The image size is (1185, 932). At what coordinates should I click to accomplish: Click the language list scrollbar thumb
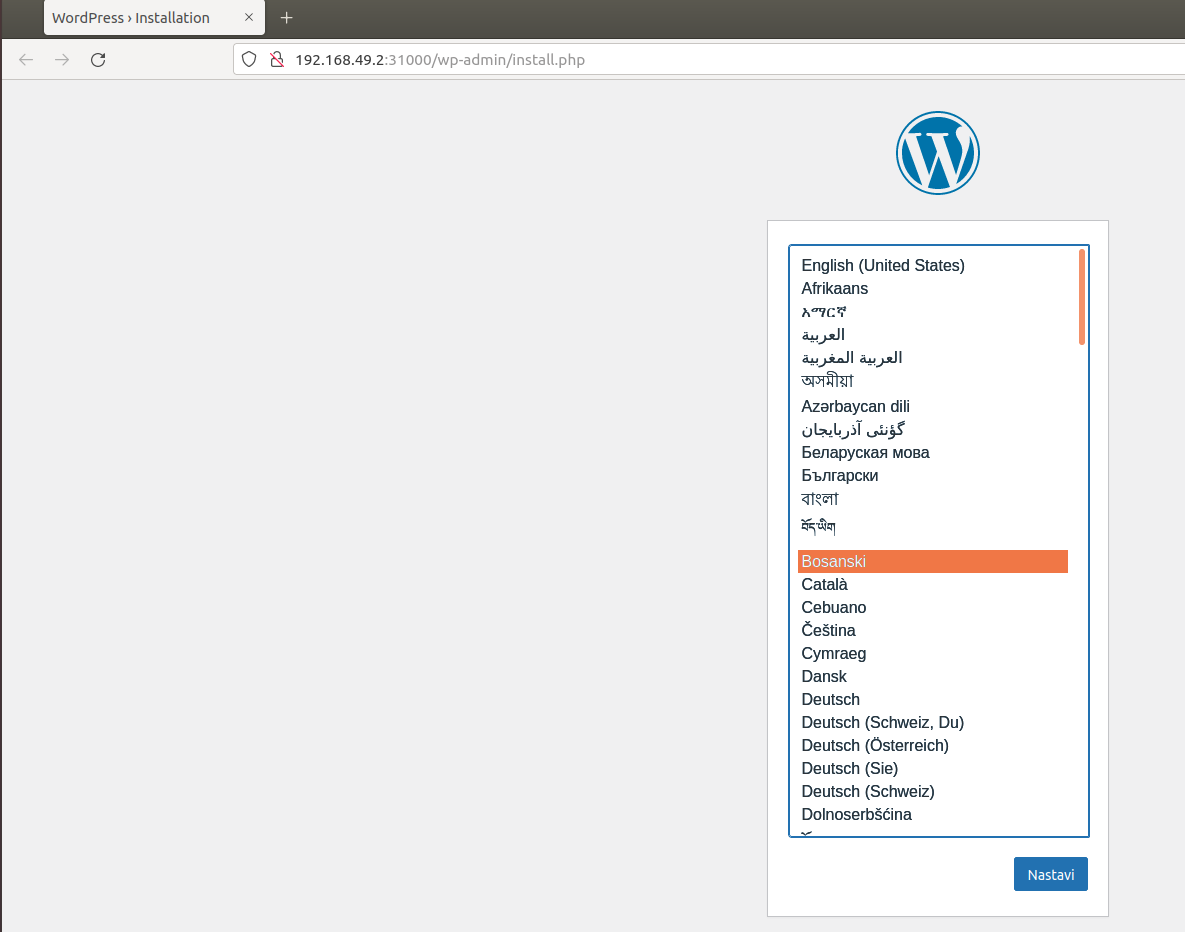point(1082,296)
